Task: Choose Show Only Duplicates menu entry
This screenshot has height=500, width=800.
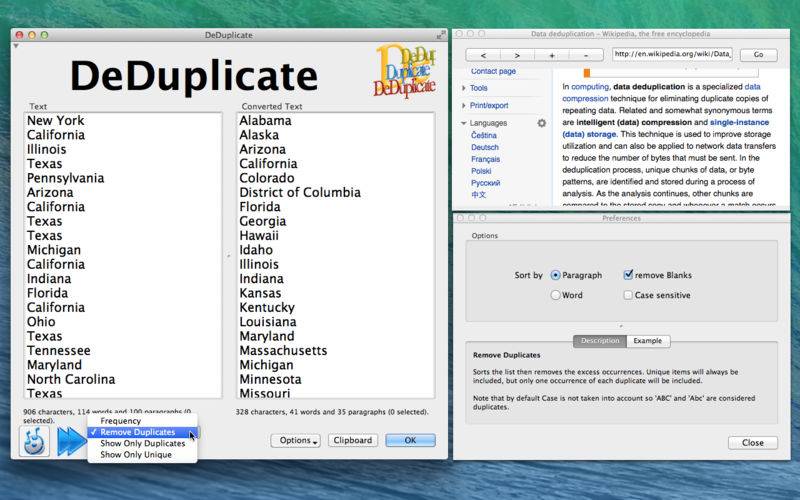Action: 142,443
